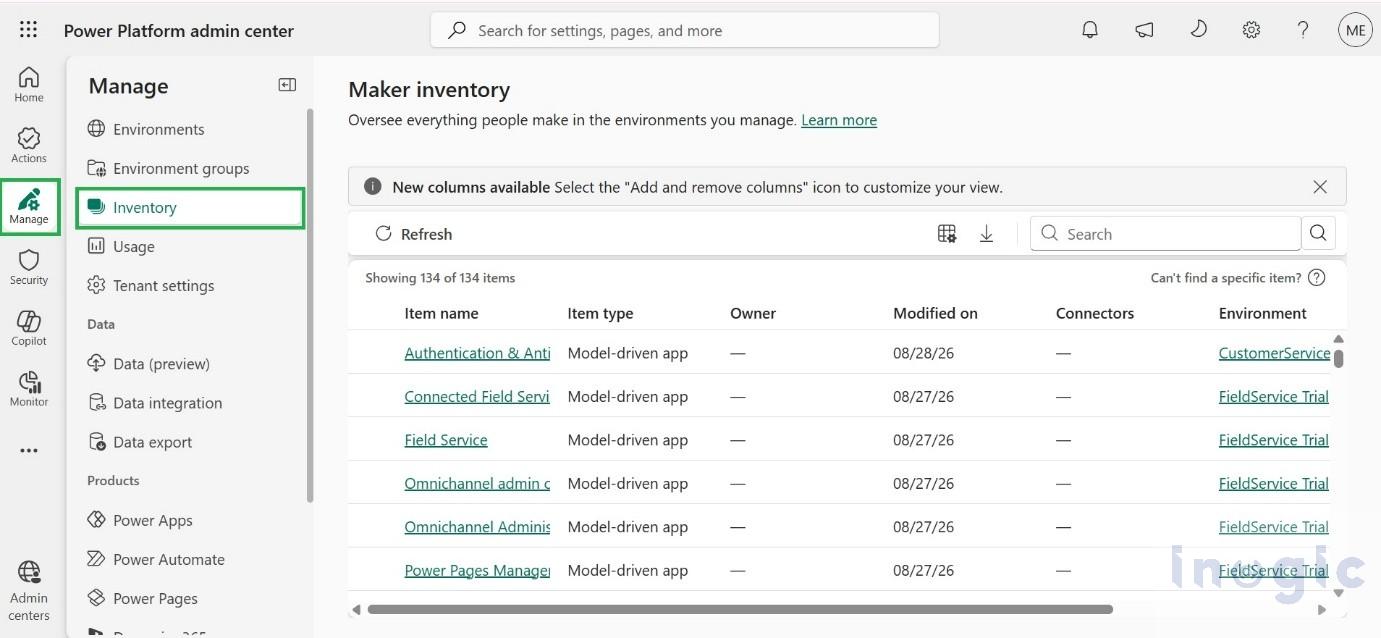Click table scroll left arrow
Image resolution: width=1381 pixels, height=638 pixels.
[356, 609]
